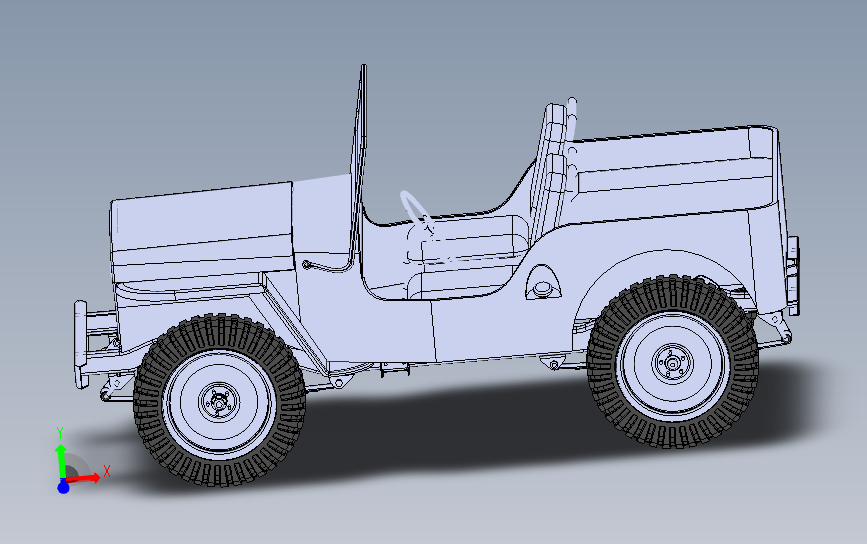867x544 pixels.
Task: Click the red X axis arrow of the triad
Action: coord(86,478)
